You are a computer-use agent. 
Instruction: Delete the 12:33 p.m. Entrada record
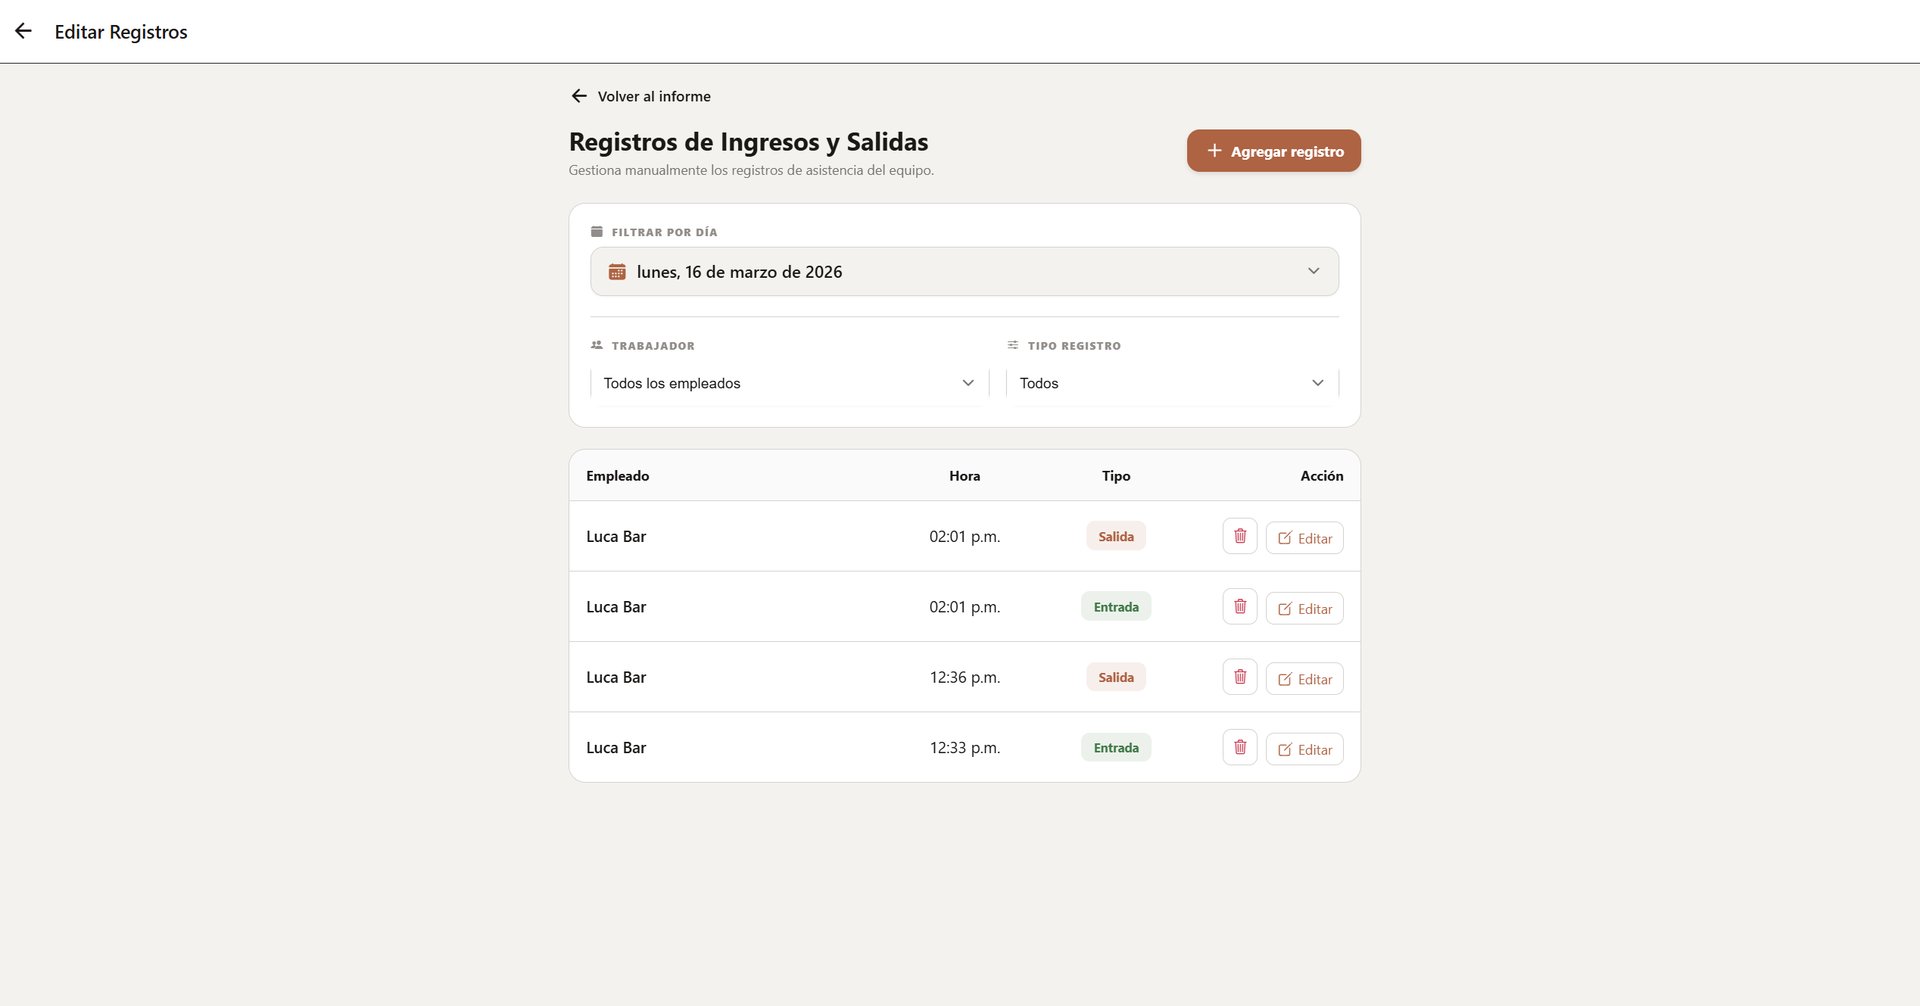coord(1240,747)
